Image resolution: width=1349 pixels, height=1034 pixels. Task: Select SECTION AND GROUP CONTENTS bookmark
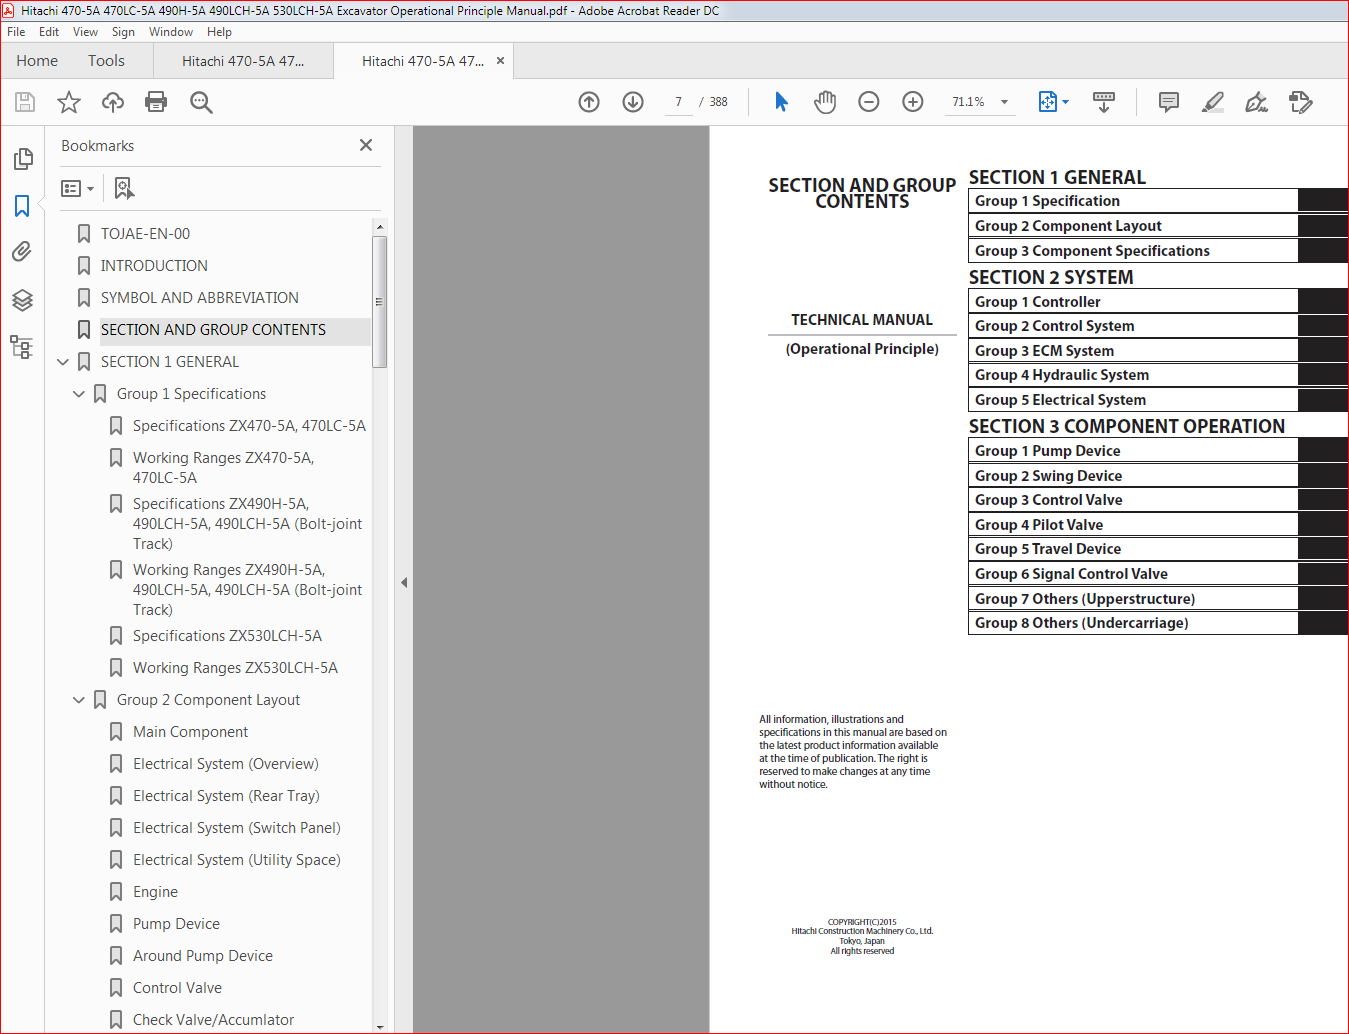pos(213,330)
